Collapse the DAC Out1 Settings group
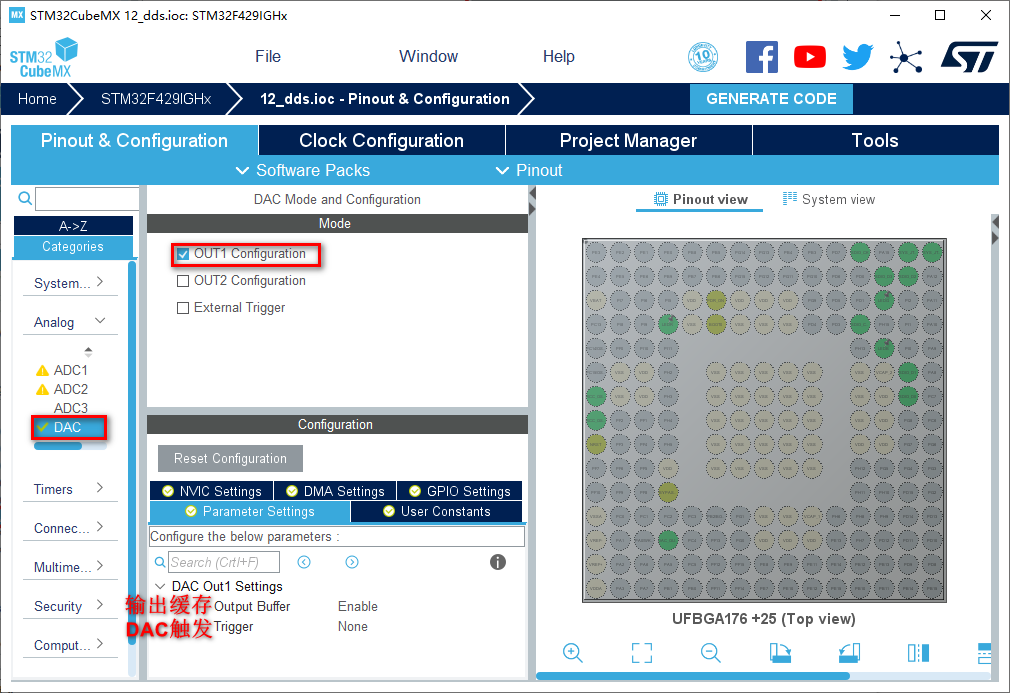 [161, 586]
